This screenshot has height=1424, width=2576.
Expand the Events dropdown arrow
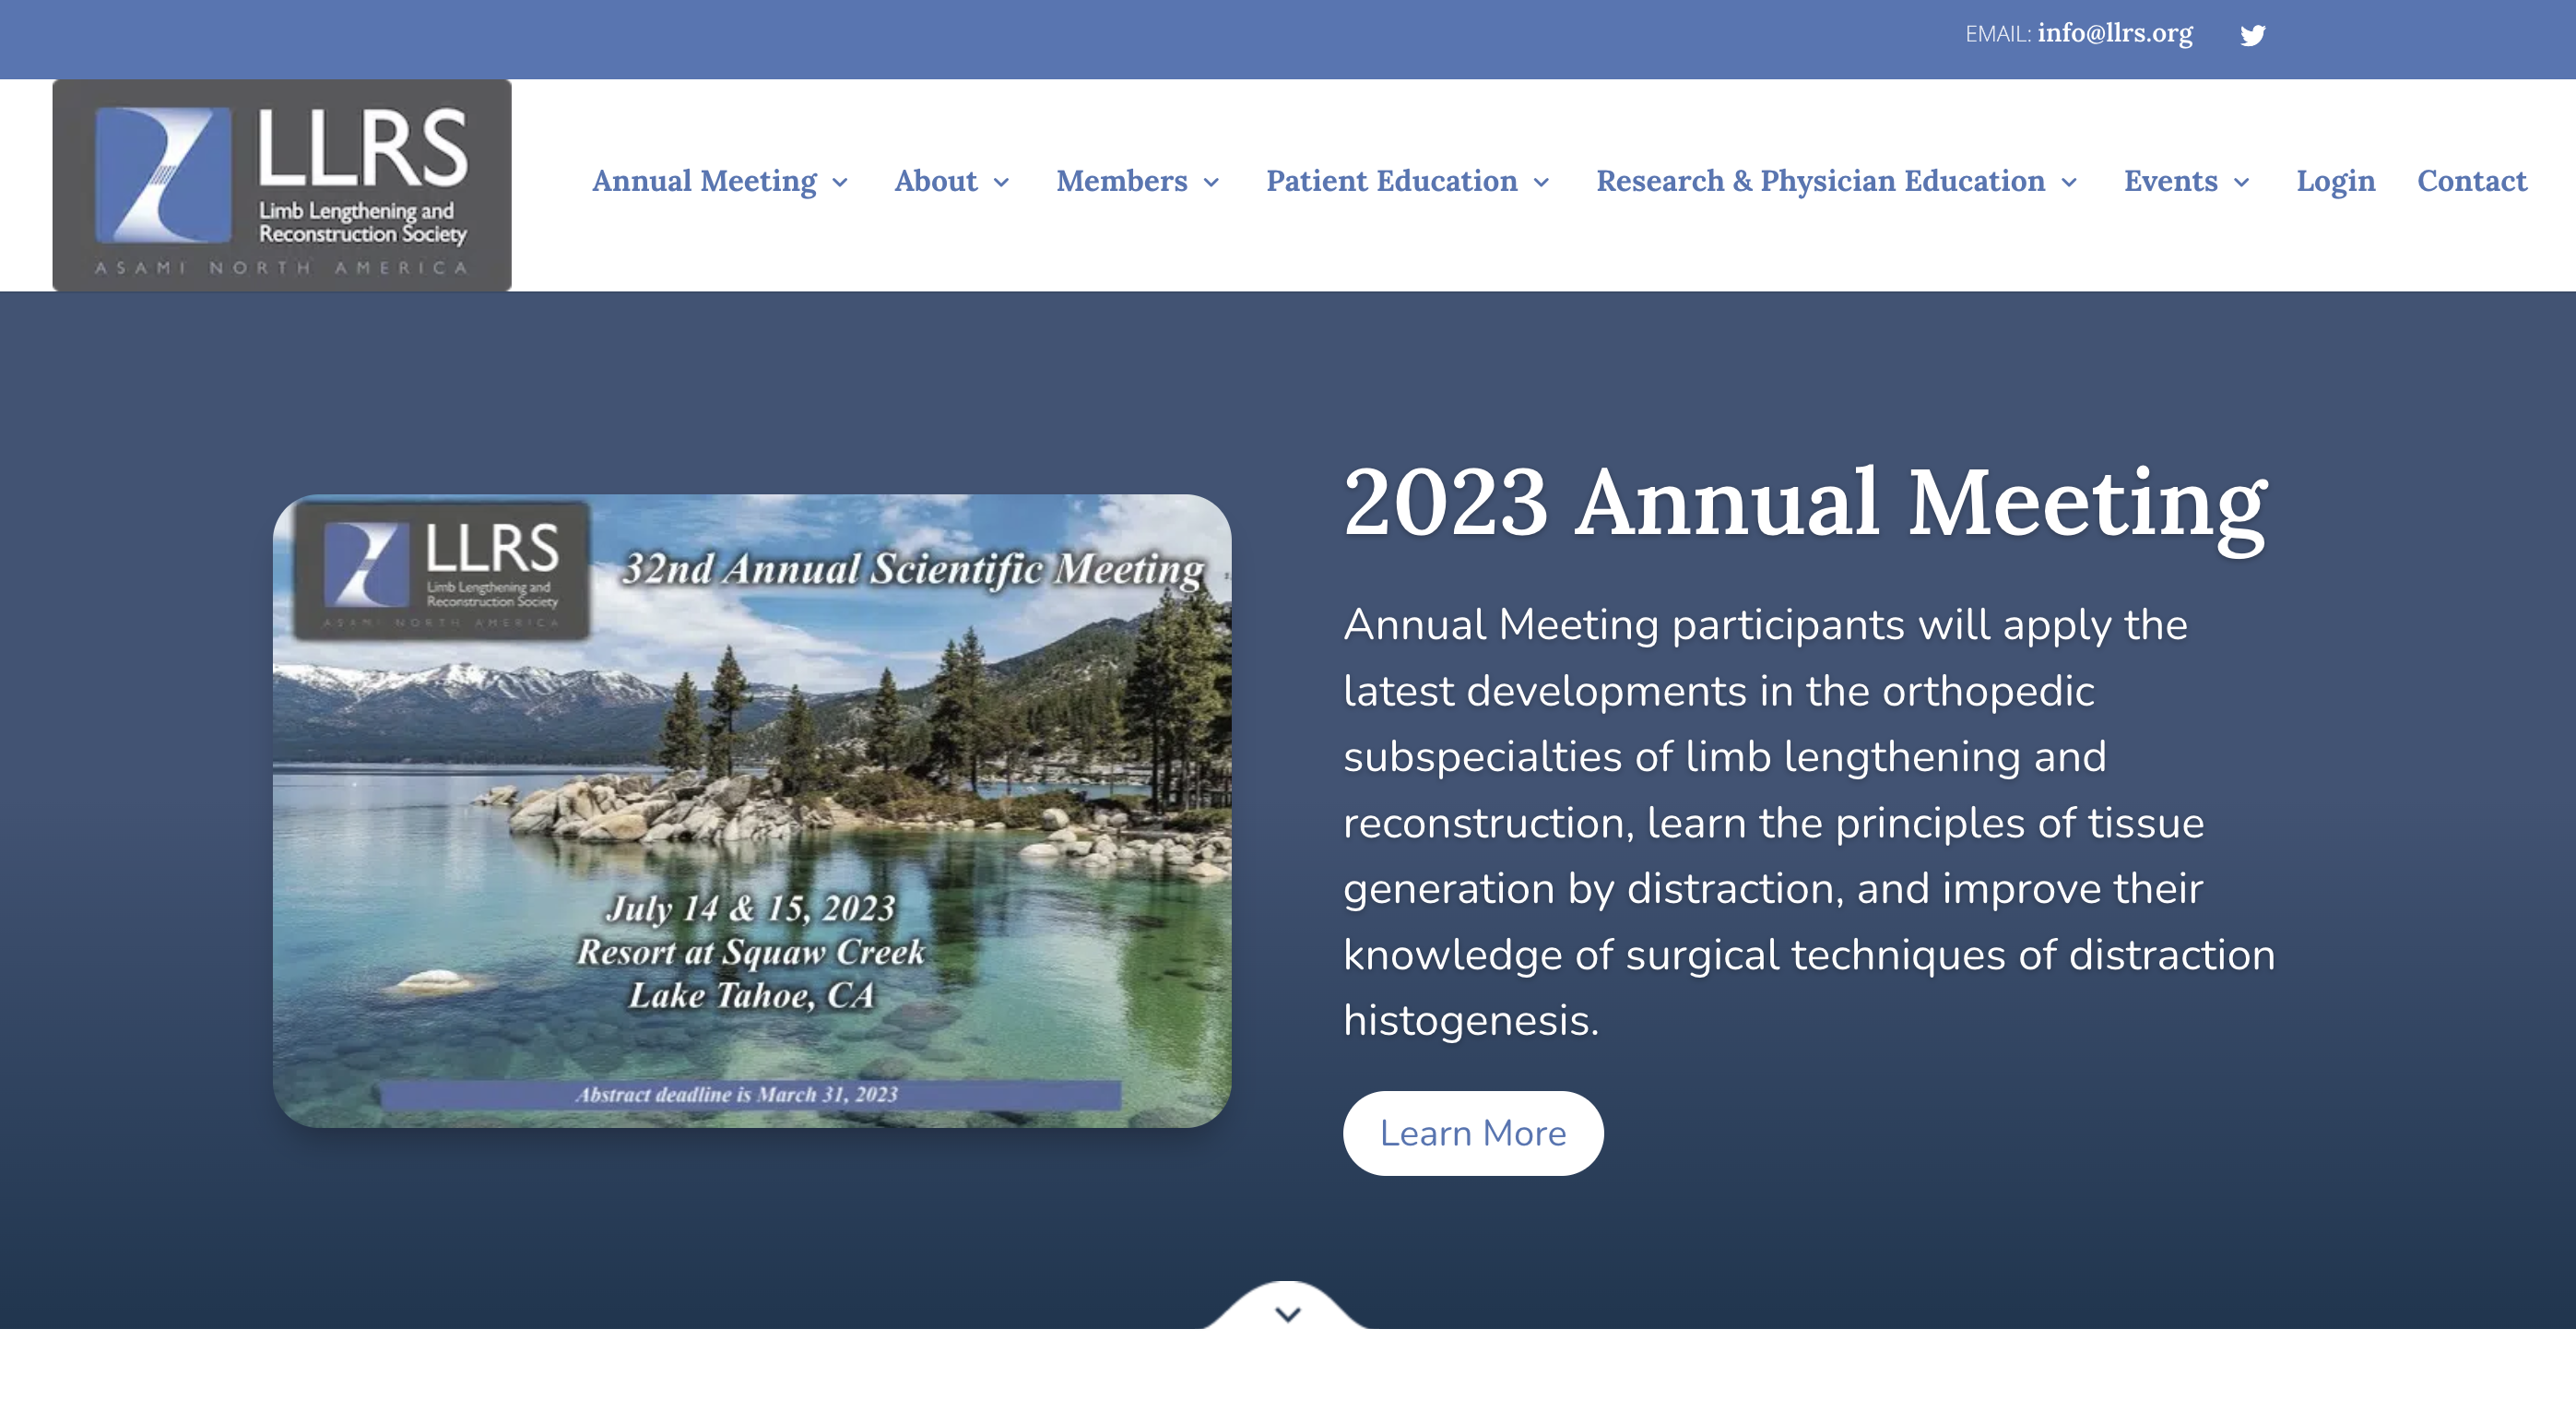[2241, 182]
